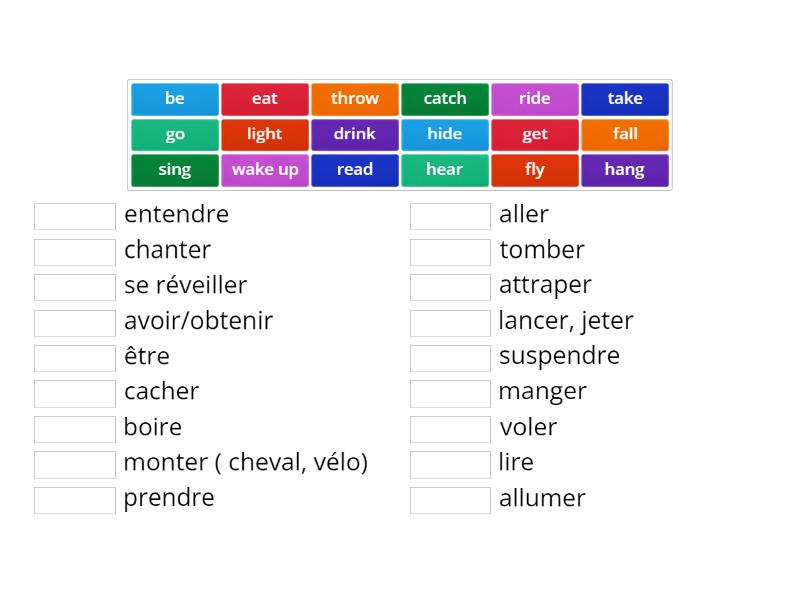800x600 pixels.
Task: Choose the 'hang' tile
Action: click(624, 170)
